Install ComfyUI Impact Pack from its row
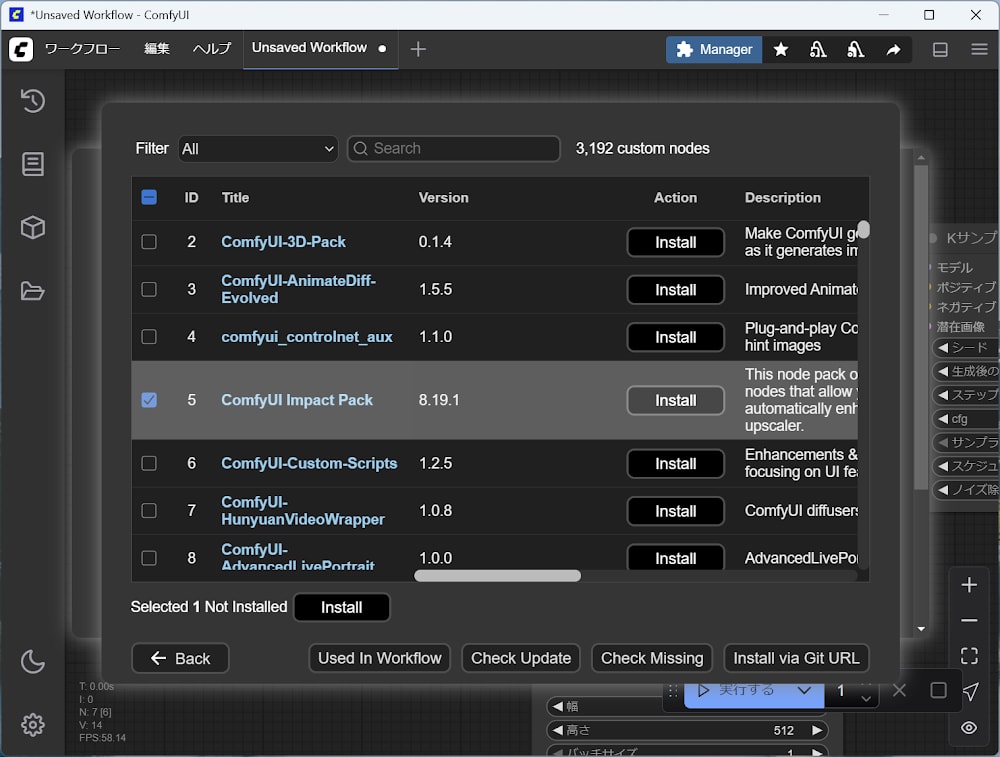 click(x=675, y=401)
